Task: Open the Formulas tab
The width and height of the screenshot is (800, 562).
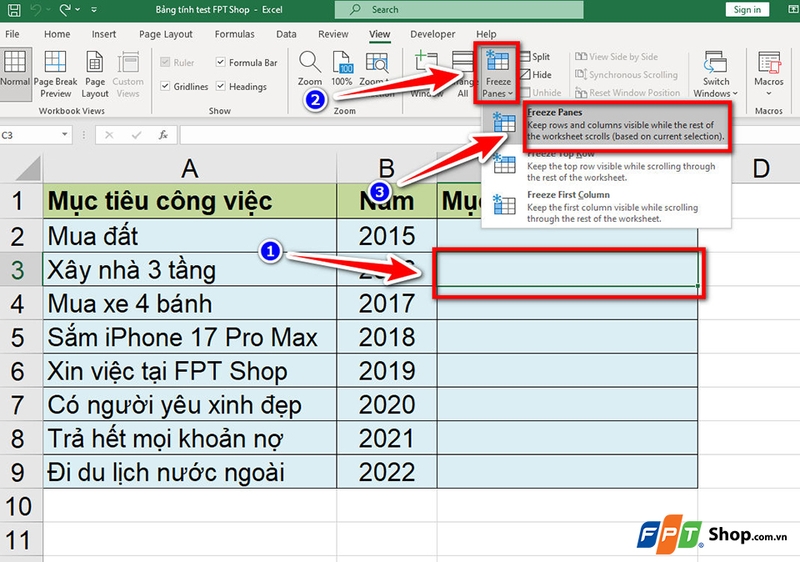Action: (234, 34)
